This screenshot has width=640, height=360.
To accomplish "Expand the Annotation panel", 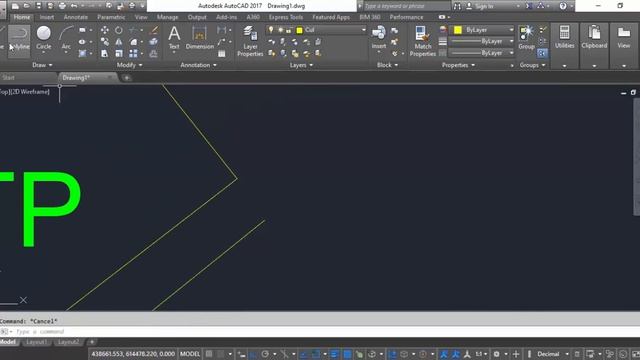I will point(199,65).
